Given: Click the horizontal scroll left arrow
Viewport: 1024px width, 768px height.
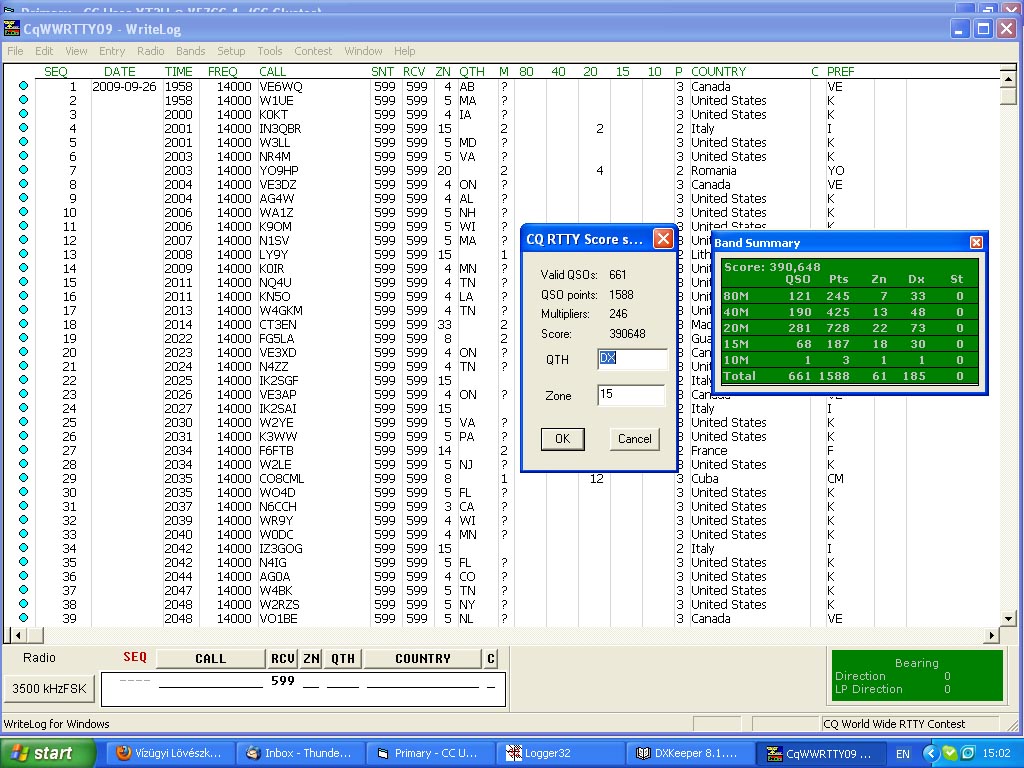Looking at the screenshot, I should click(x=18, y=635).
